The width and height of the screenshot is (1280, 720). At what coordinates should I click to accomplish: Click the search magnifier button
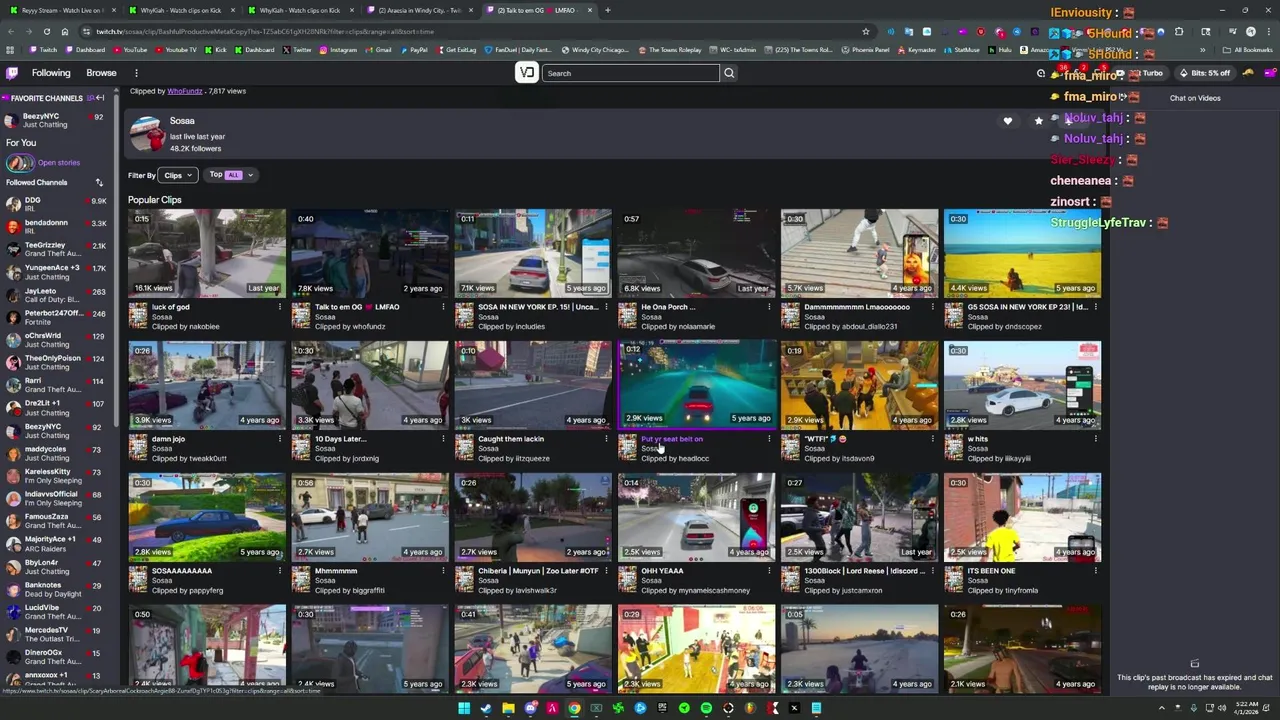(x=729, y=73)
